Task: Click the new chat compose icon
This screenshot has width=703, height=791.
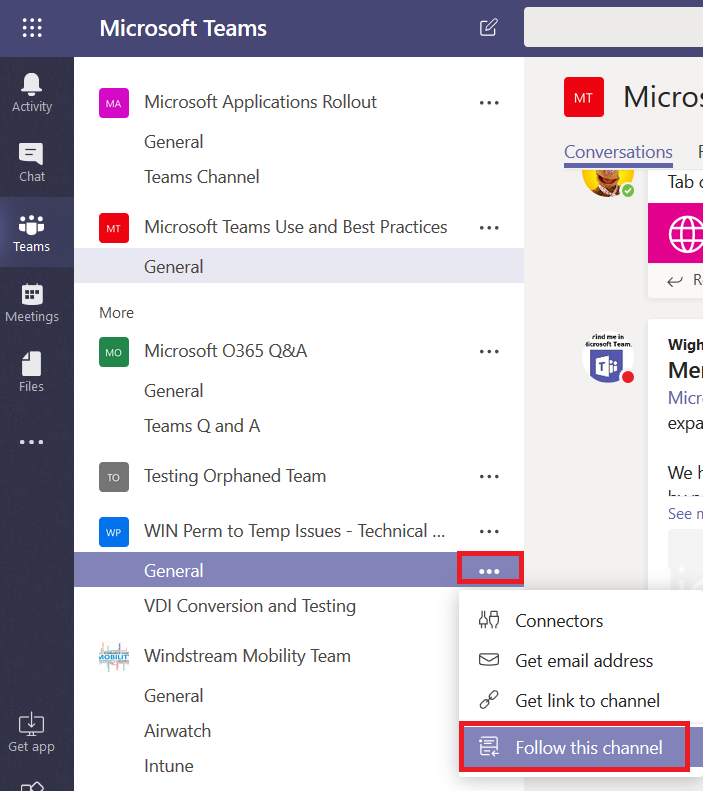Action: tap(489, 28)
